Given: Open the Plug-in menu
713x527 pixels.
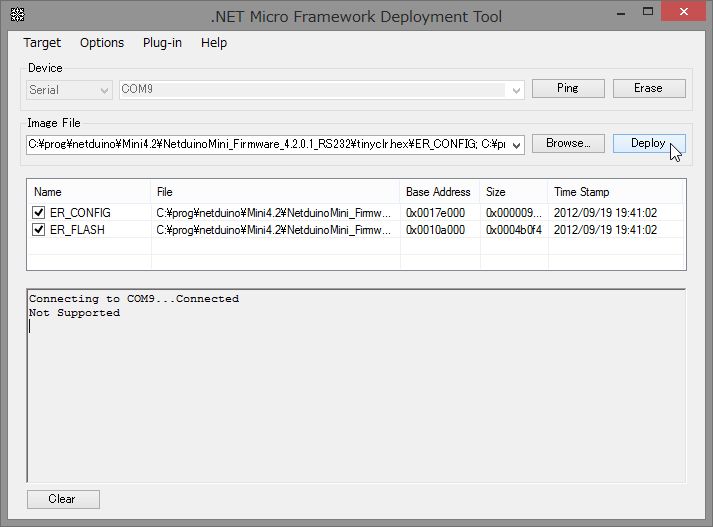Looking at the screenshot, I should (x=162, y=43).
